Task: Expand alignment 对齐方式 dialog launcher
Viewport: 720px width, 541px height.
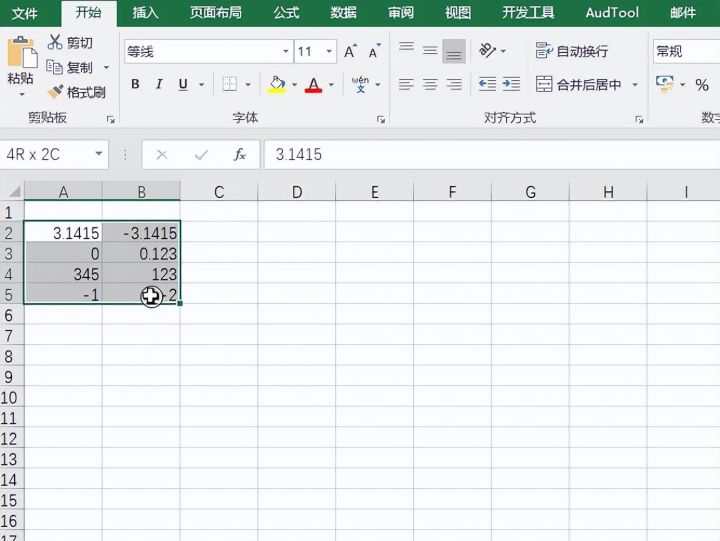Action: pos(639,119)
